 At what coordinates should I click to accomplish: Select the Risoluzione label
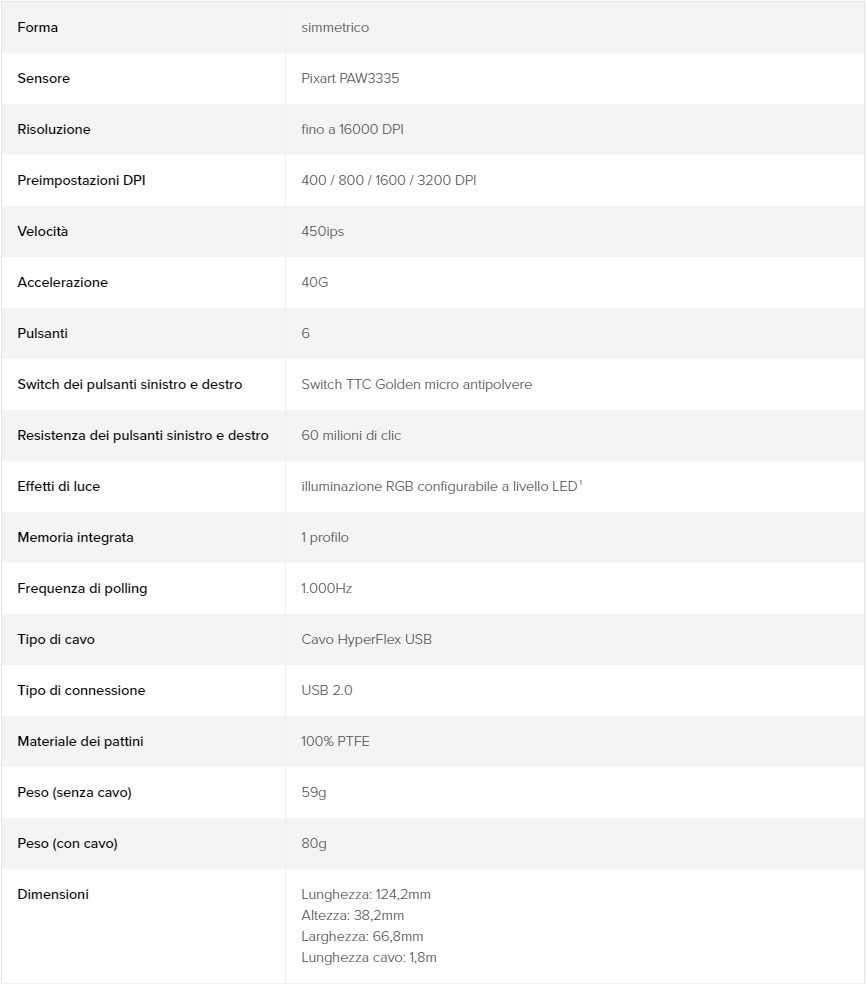click(54, 129)
